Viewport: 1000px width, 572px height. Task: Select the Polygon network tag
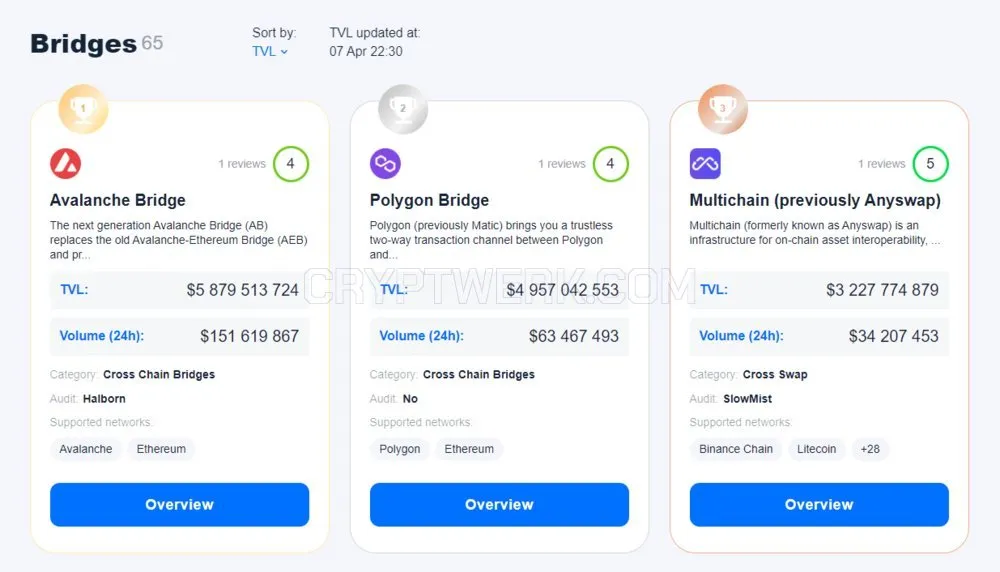400,449
